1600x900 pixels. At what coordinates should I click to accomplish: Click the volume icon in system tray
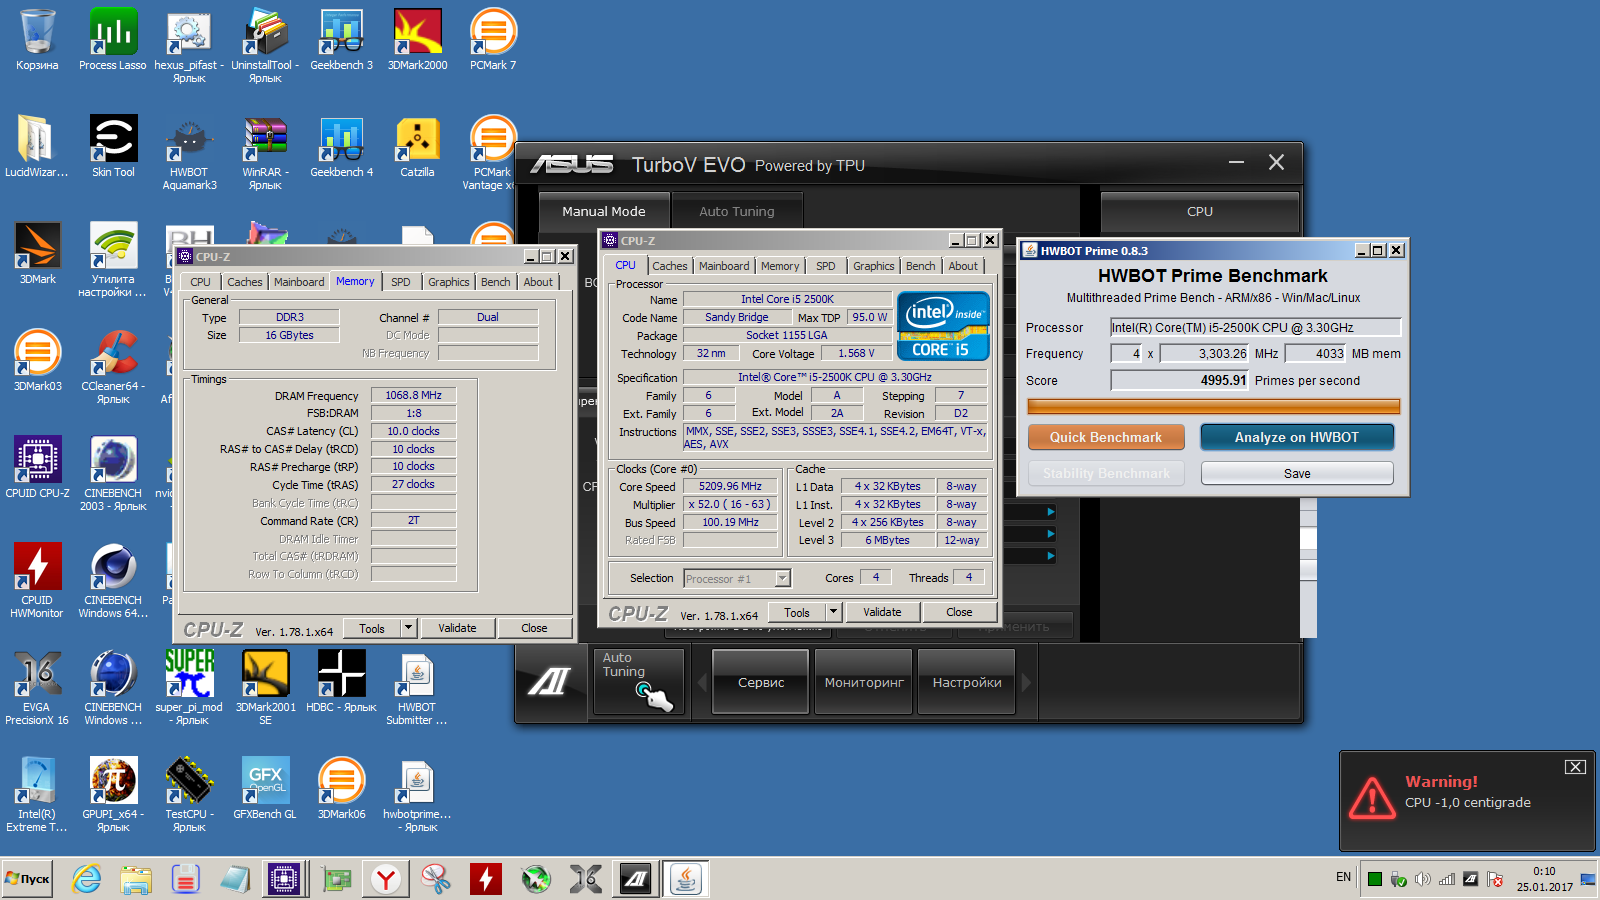(1422, 879)
